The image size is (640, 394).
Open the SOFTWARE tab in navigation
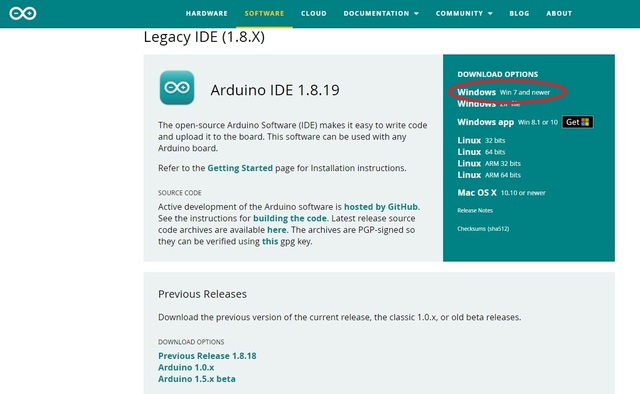pos(264,13)
